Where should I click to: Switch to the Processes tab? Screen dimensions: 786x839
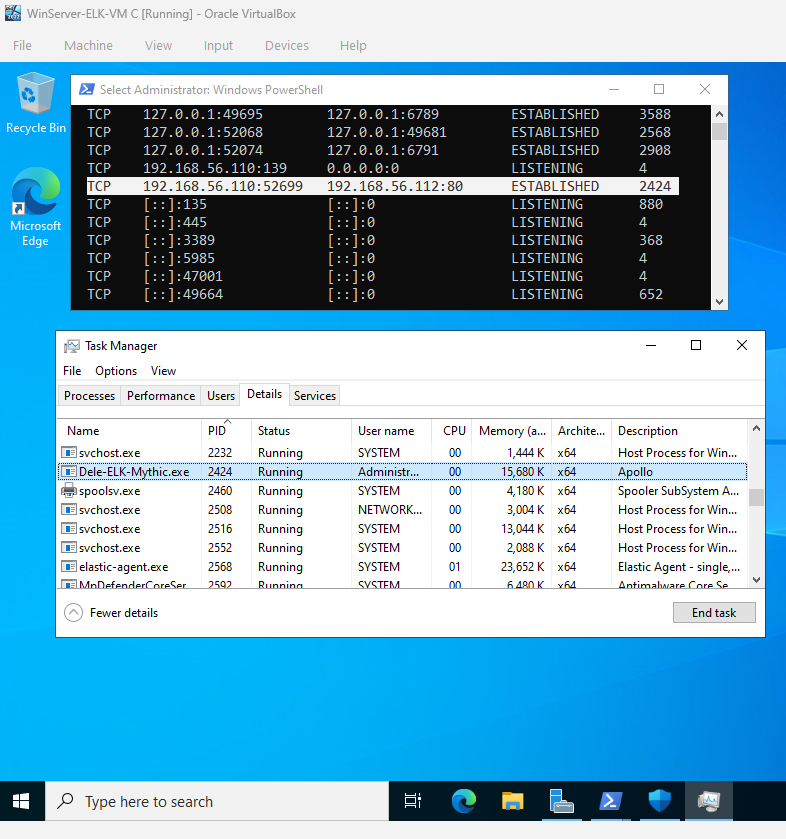[89, 395]
